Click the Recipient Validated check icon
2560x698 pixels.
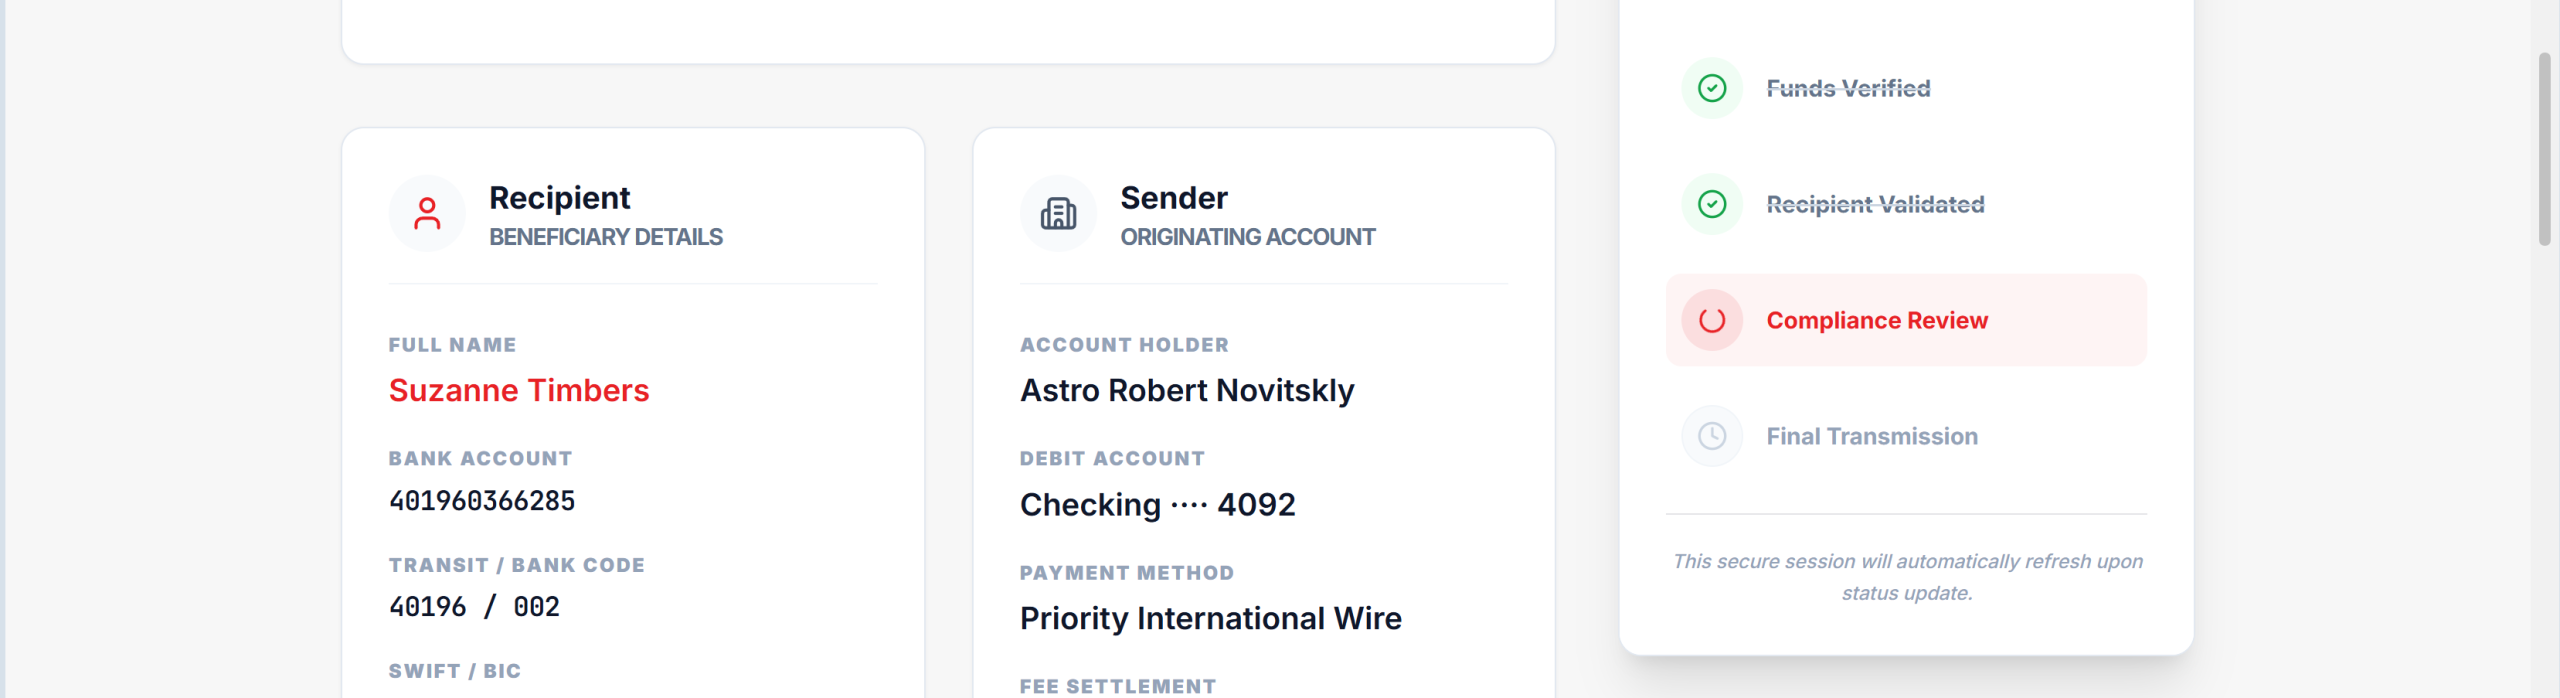click(1712, 204)
